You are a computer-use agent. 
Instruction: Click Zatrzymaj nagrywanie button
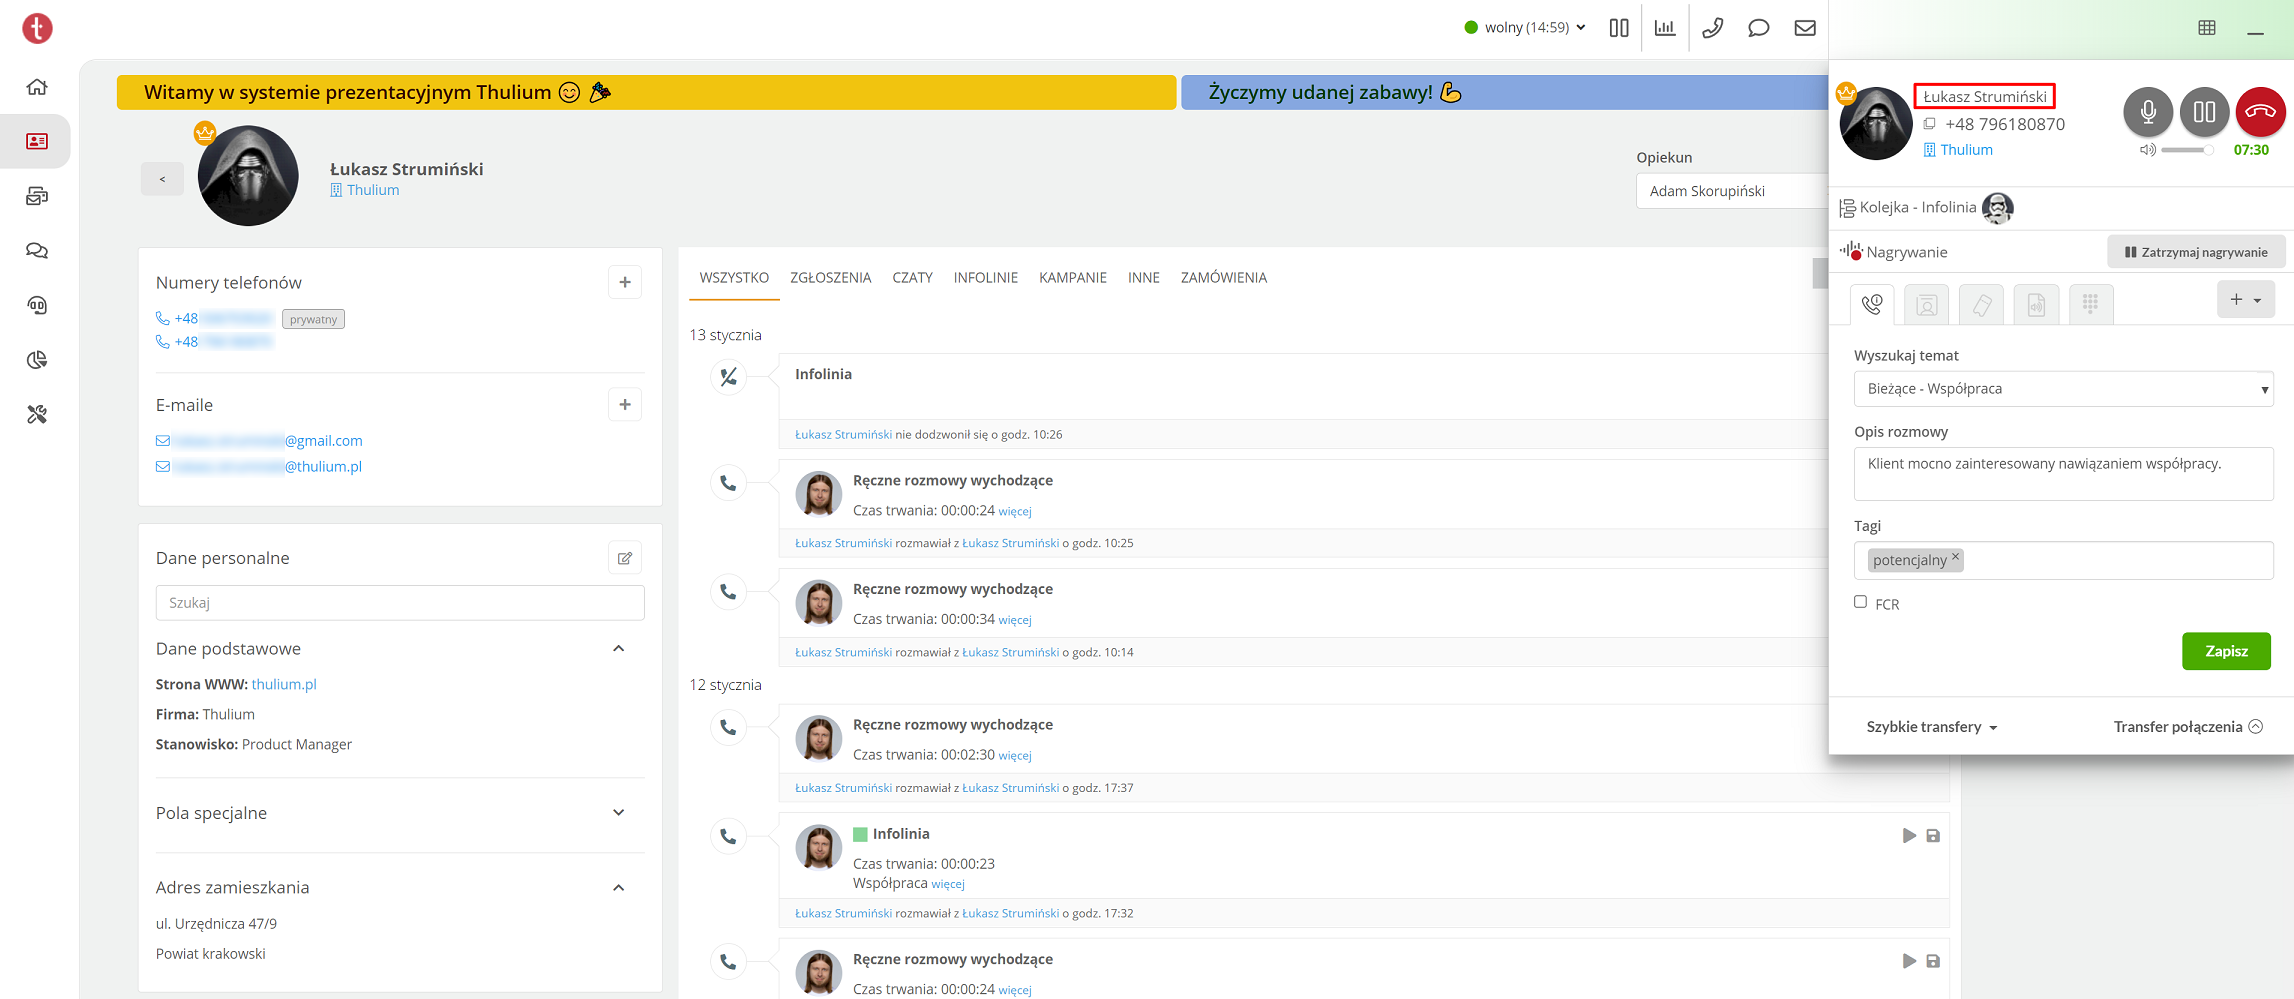pyautogui.click(x=2196, y=252)
